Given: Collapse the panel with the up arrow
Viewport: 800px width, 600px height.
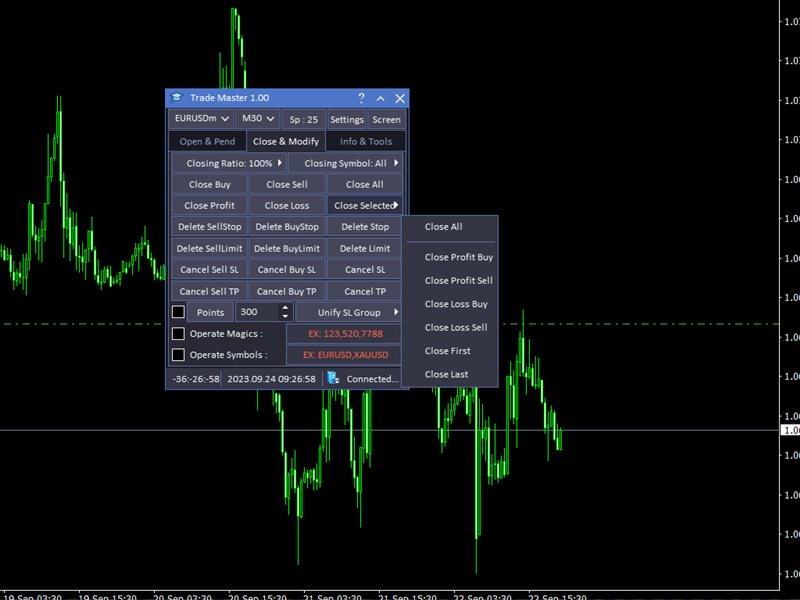Looking at the screenshot, I should tap(381, 98).
